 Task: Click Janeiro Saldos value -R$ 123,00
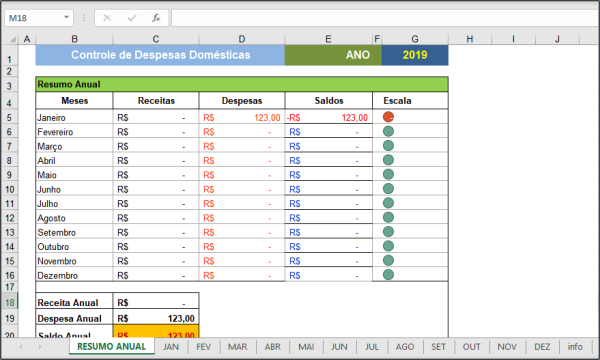coord(329,117)
